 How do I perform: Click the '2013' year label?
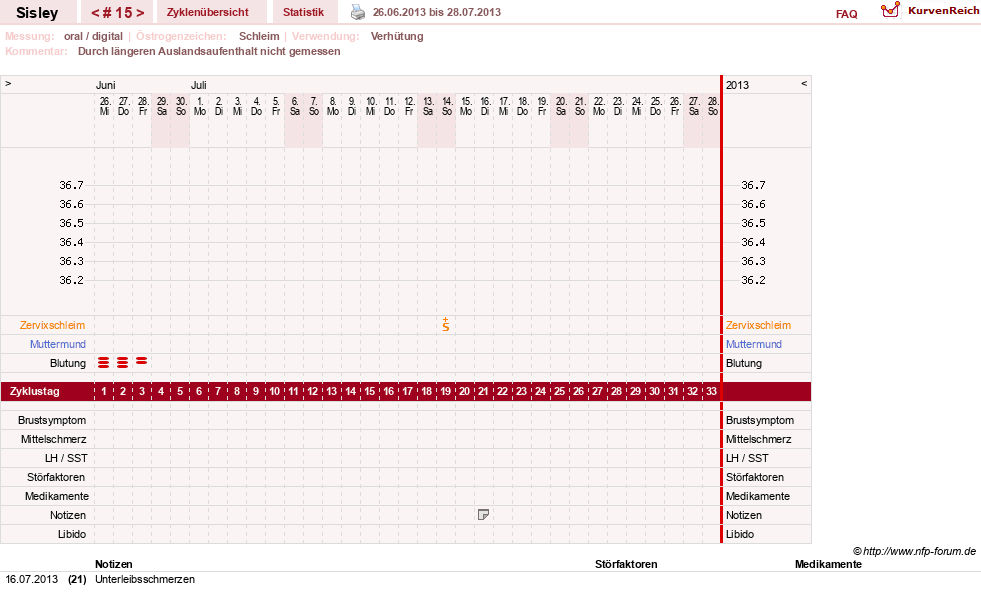(x=737, y=85)
